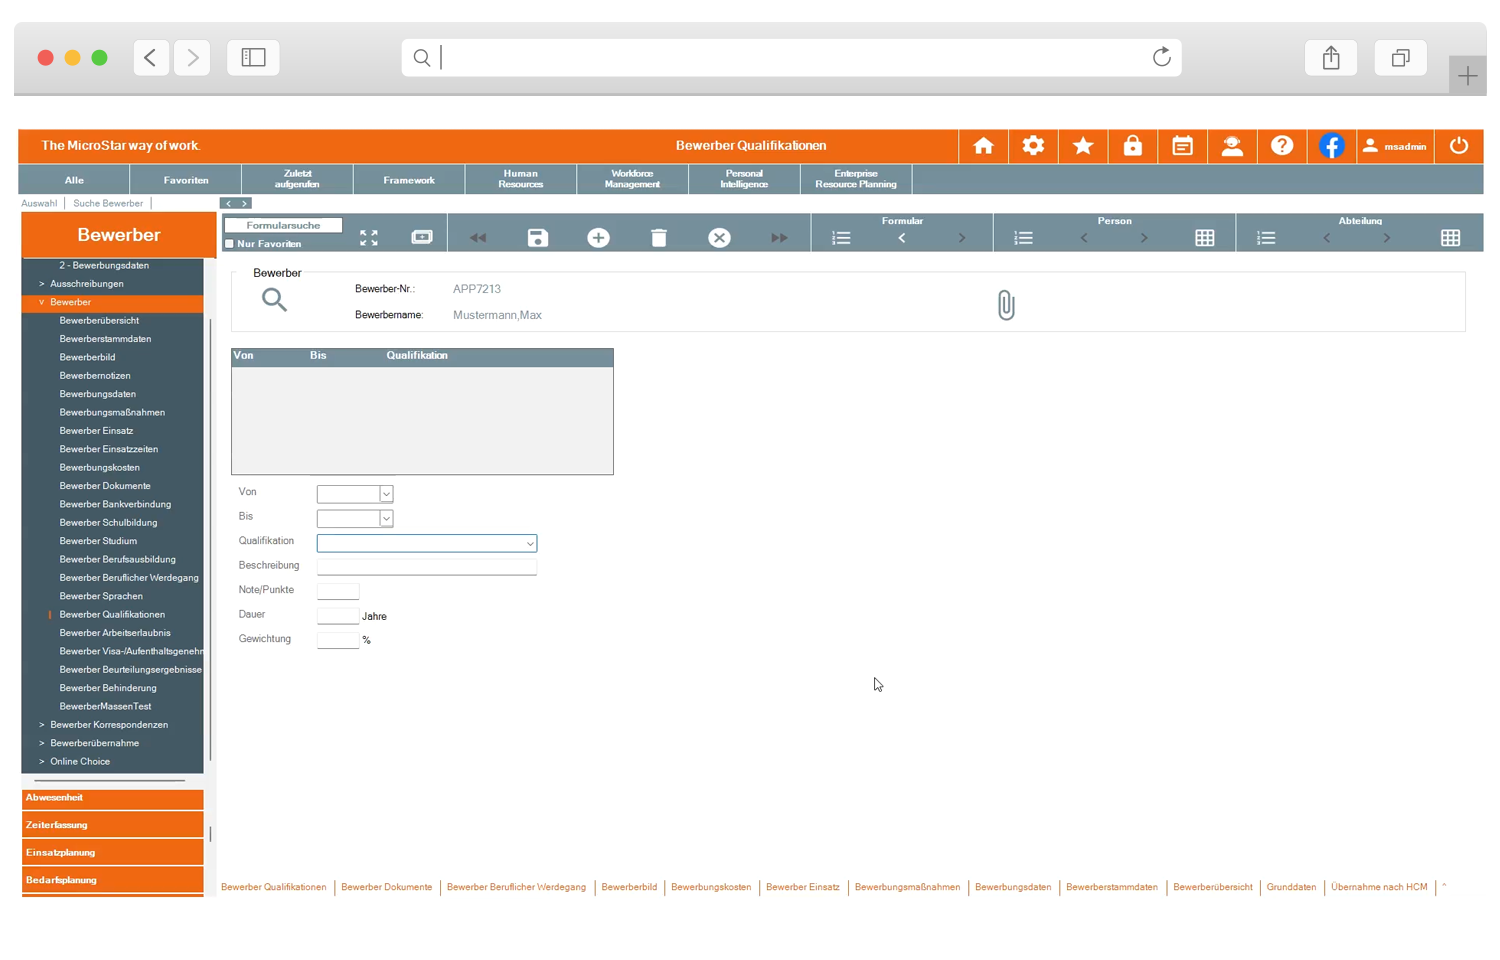The width and height of the screenshot is (1500, 960).
Task: Collapse the Bewerber tree node
Action: [41, 302]
